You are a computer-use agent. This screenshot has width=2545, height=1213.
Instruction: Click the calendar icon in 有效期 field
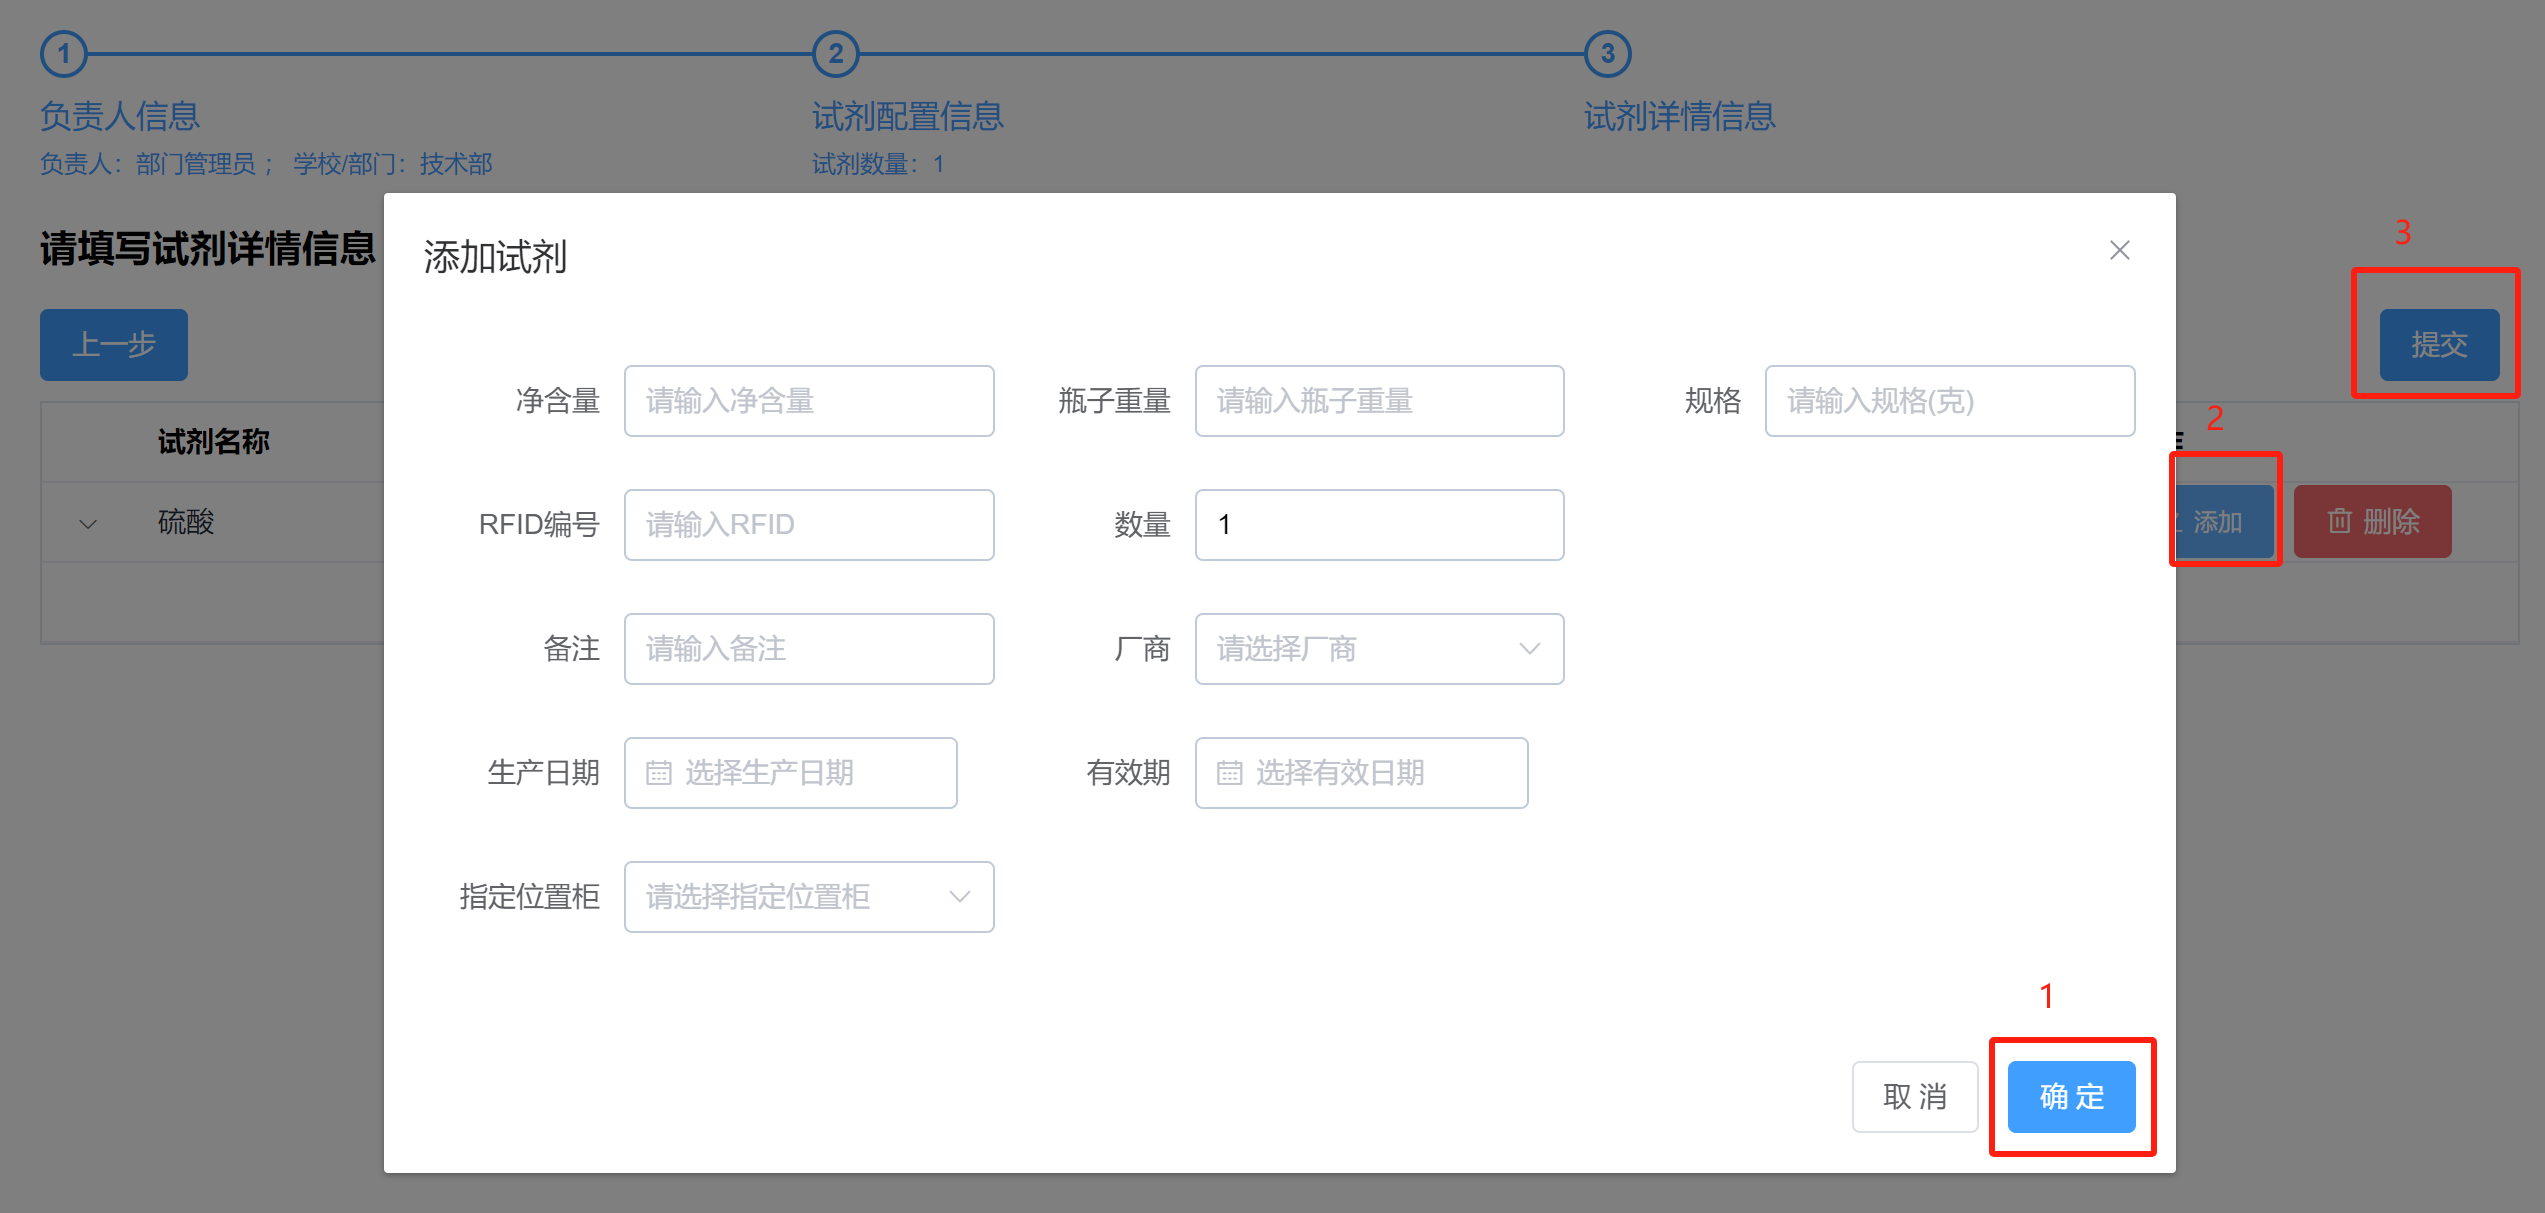pyautogui.click(x=1229, y=773)
